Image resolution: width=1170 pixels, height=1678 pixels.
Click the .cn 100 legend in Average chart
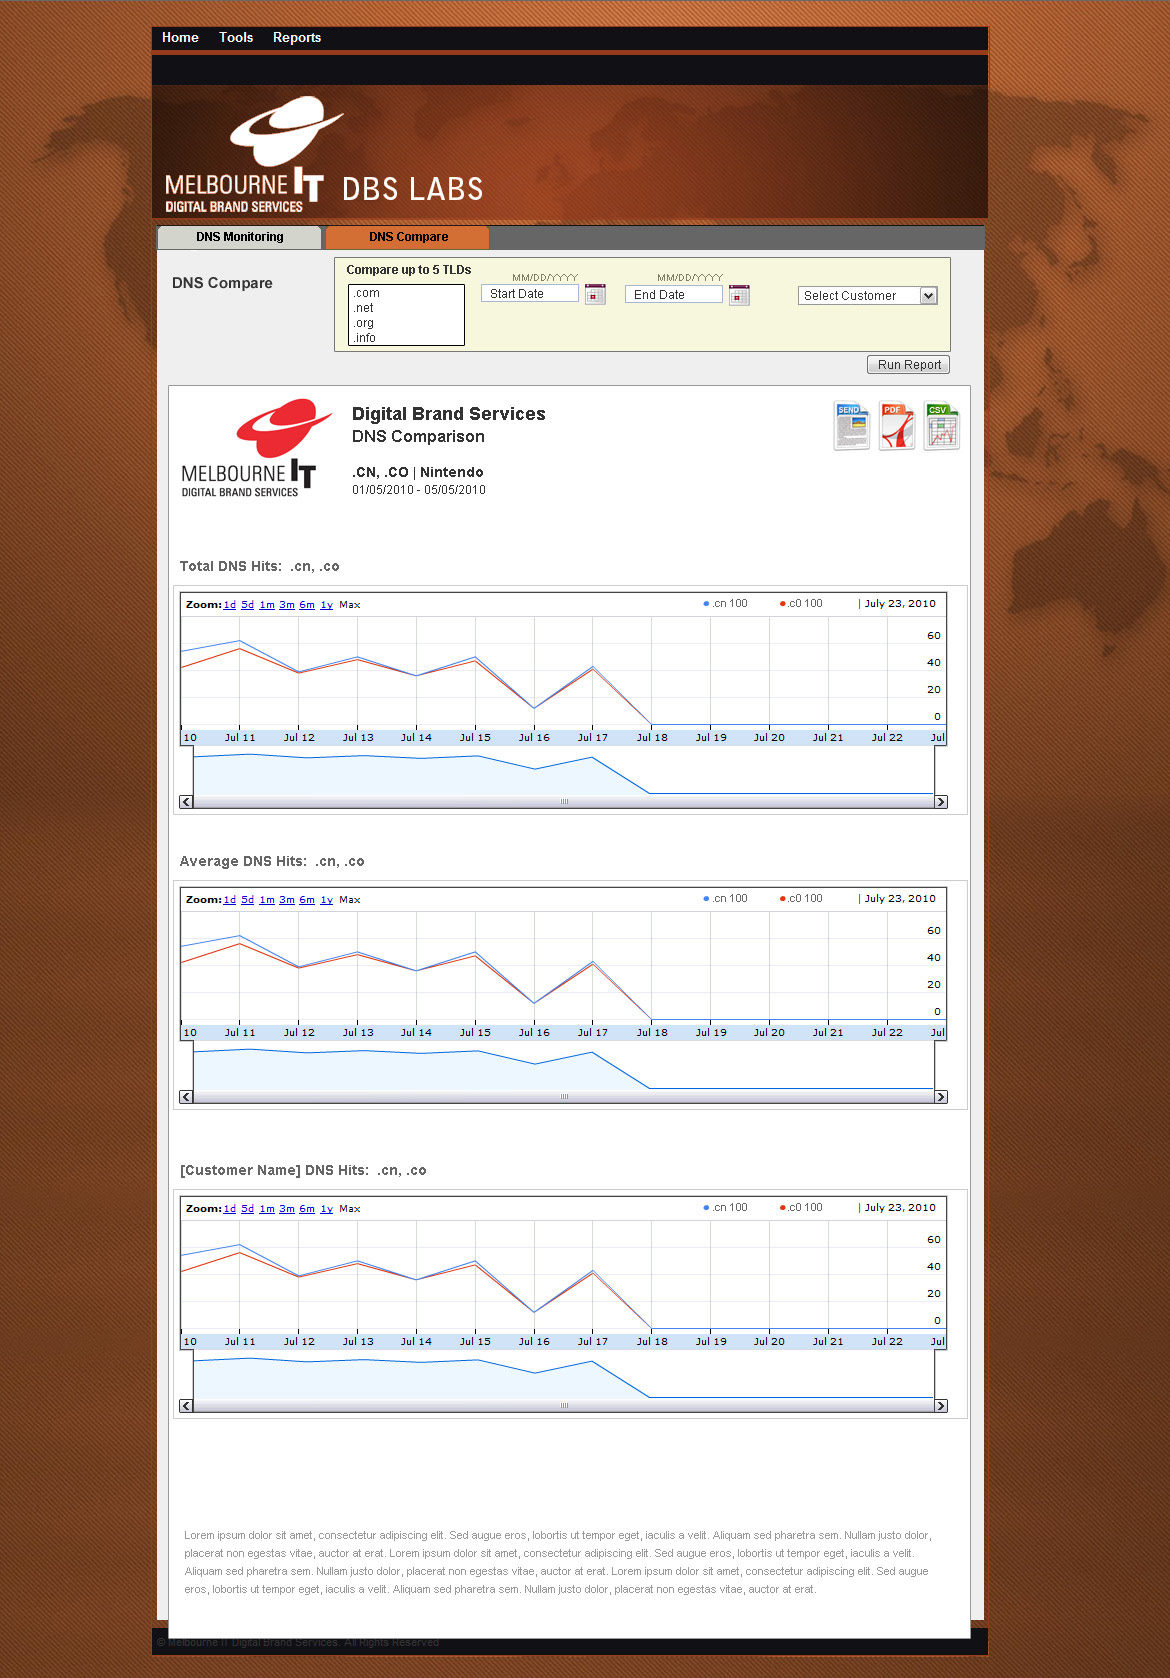726,898
